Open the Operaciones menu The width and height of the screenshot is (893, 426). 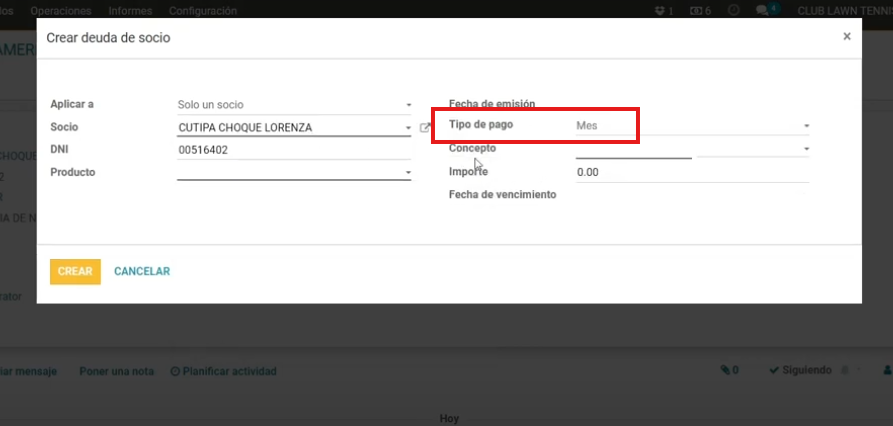[x=61, y=11]
